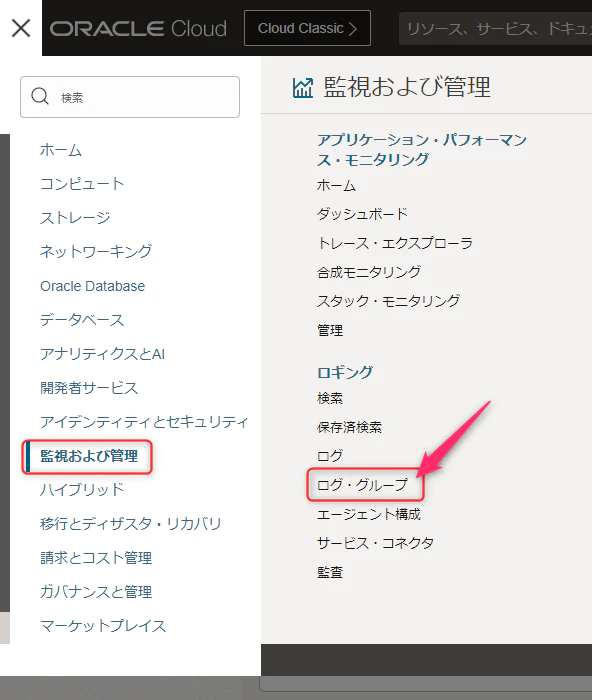Screen dimensions: 592x700
Task: Open ログ link under ロギング
Action: tap(329, 456)
